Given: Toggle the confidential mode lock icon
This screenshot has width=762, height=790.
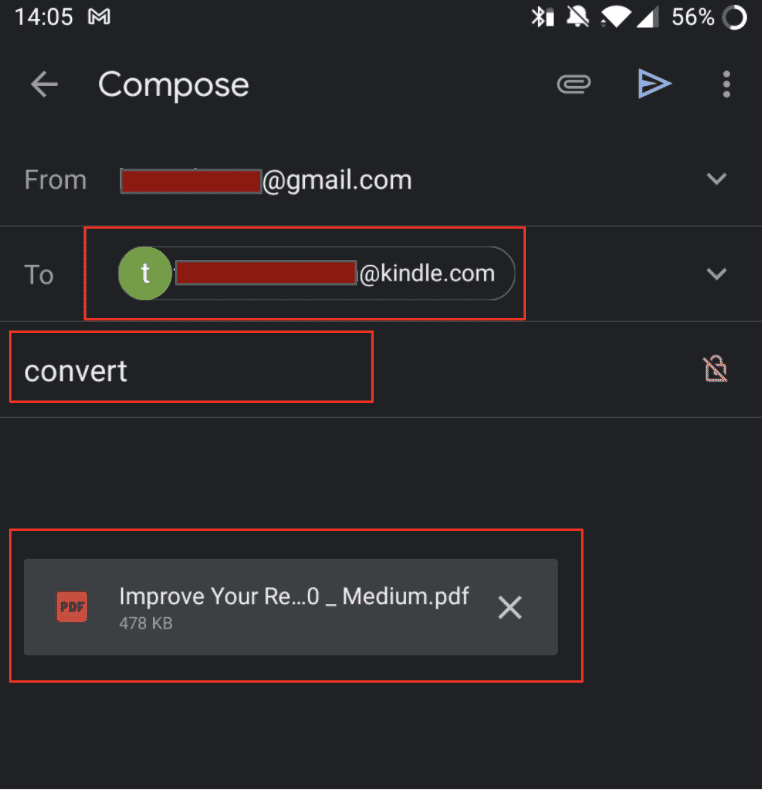Looking at the screenshot, I should [x=716, y=370].
